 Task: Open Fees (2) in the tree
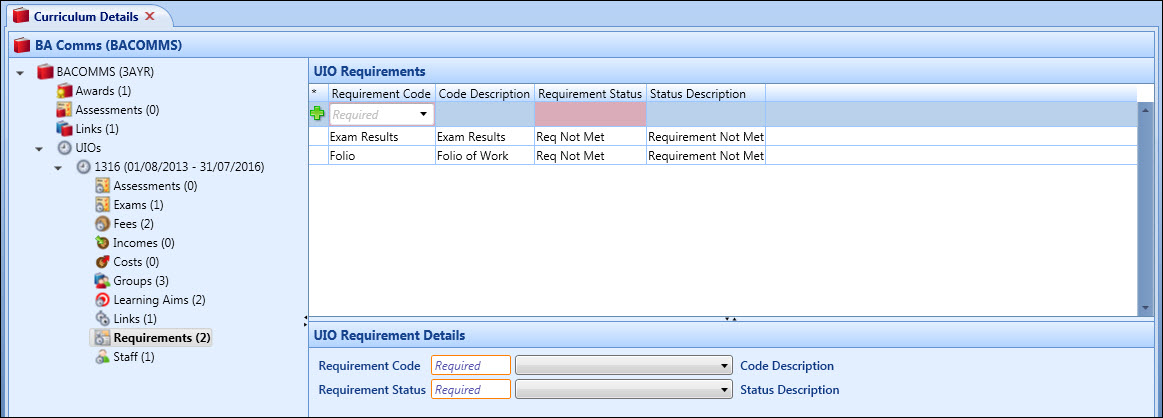pyautogui.click(x=134, y=224)
